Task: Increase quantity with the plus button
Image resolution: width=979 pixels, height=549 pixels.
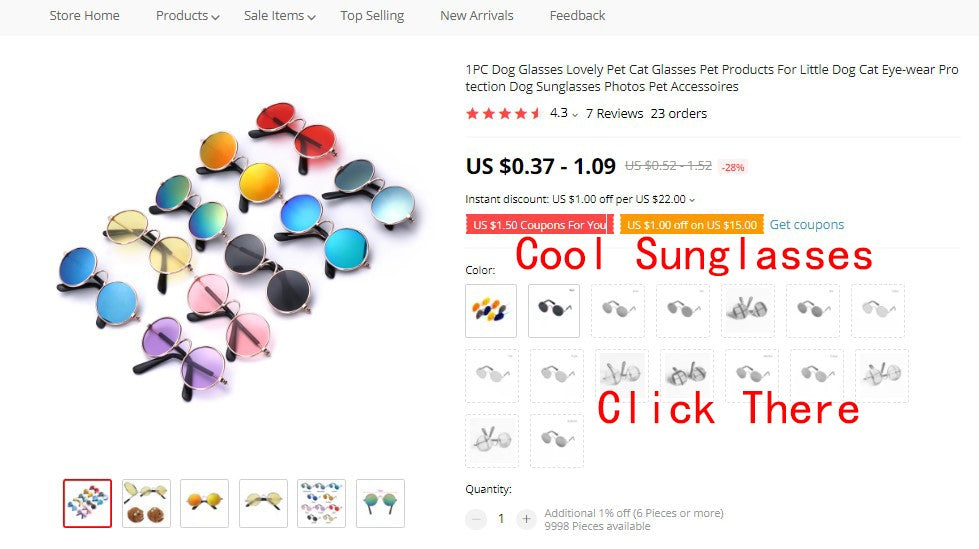Action: point(526,518)
